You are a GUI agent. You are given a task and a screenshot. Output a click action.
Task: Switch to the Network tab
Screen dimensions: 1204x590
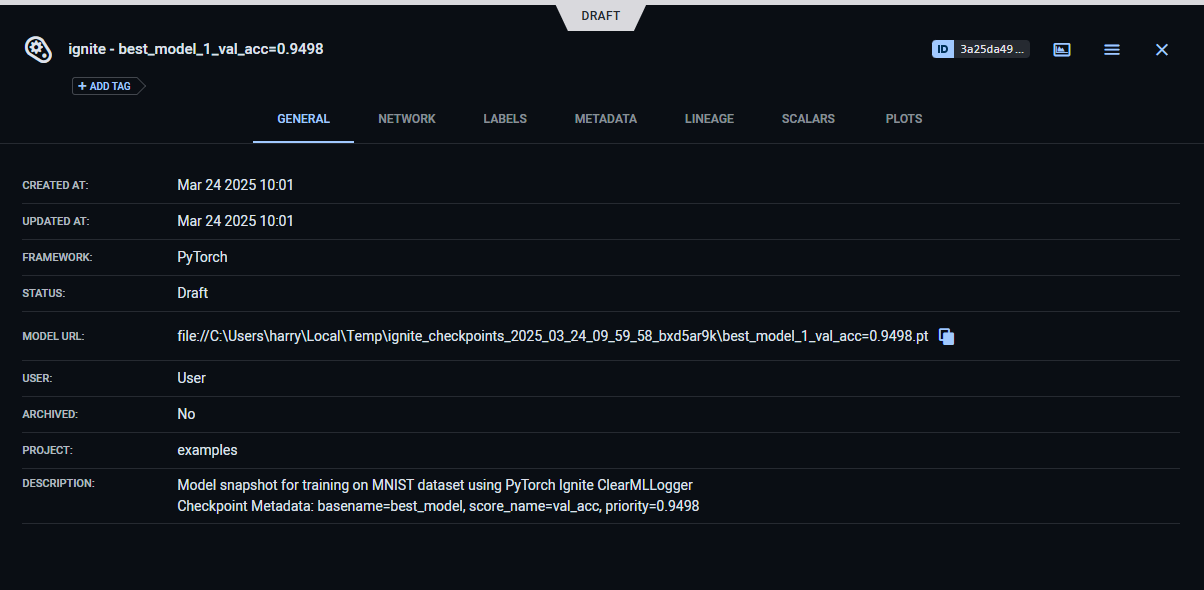(x=407, y=119)
